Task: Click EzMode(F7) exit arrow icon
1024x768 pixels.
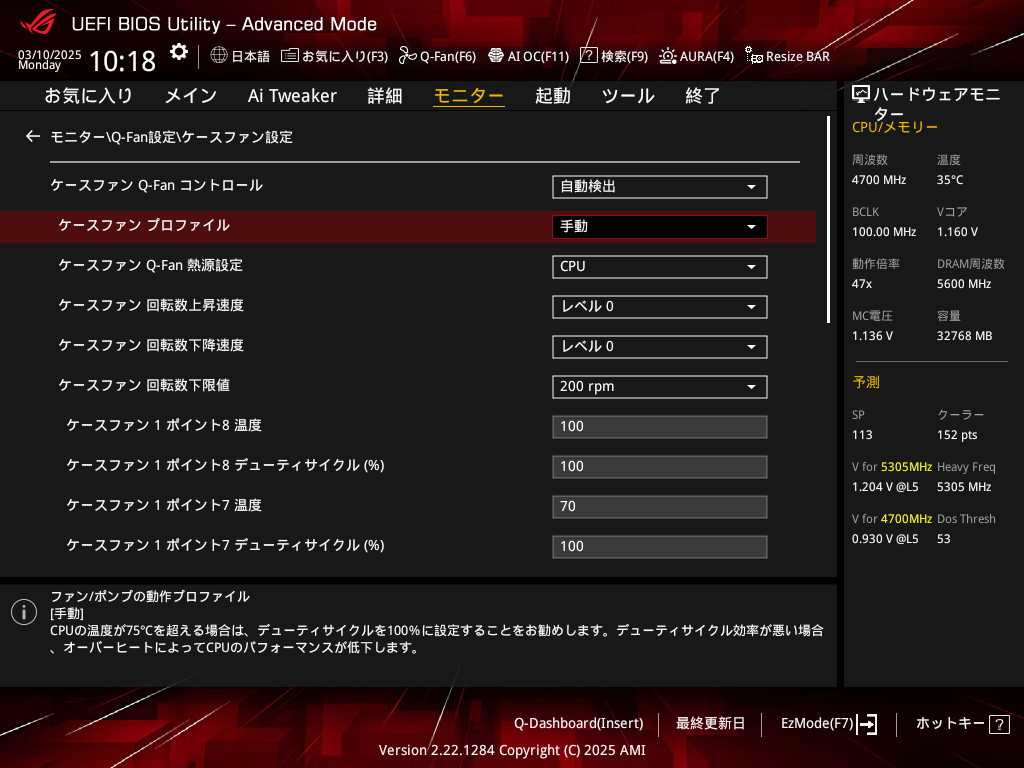Action: point(867,724)
